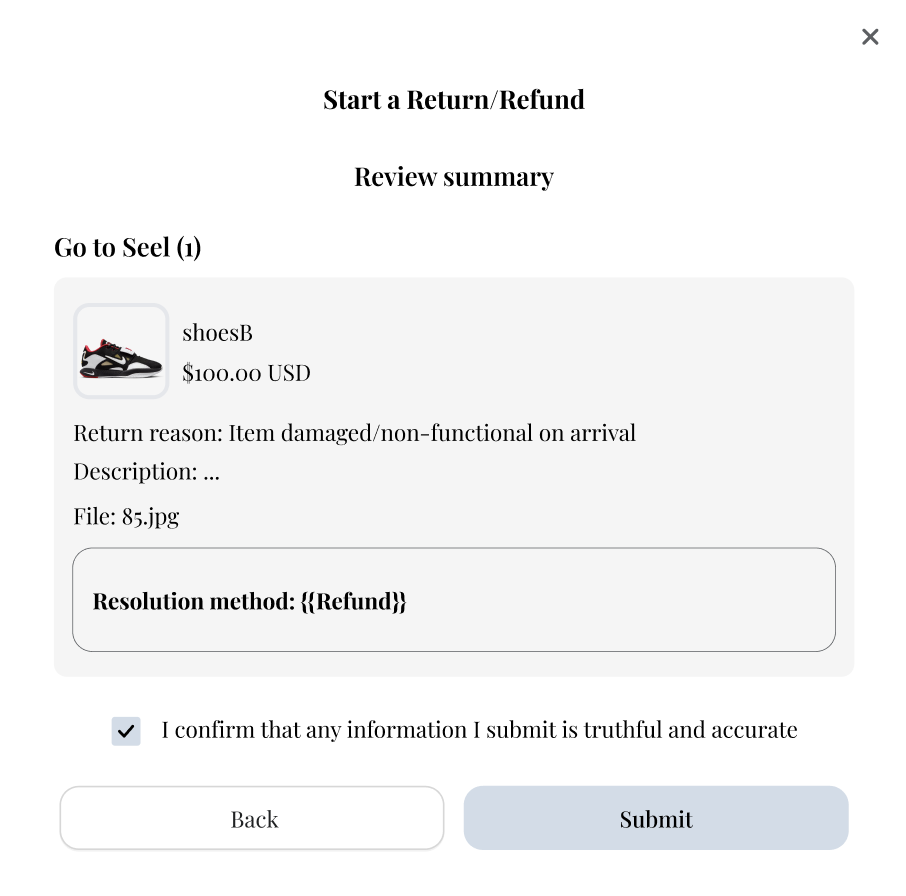The width and height of the screenshot is (906, 896).
Task: Click the 'Start a Return/Refund' title
Action: pyautogui.click(x=453, y=100)
